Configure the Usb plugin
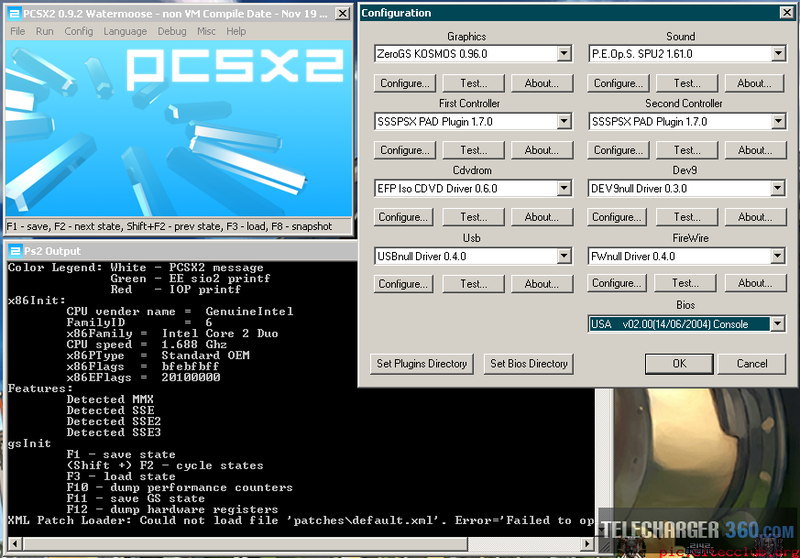 tap(403, 284)
